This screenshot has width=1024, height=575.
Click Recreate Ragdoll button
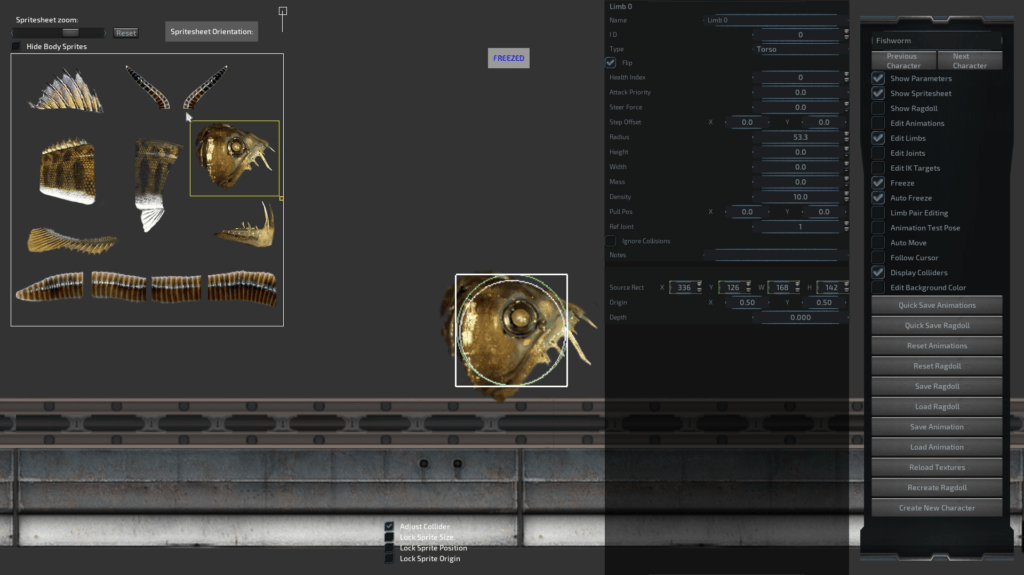(936, 487)
